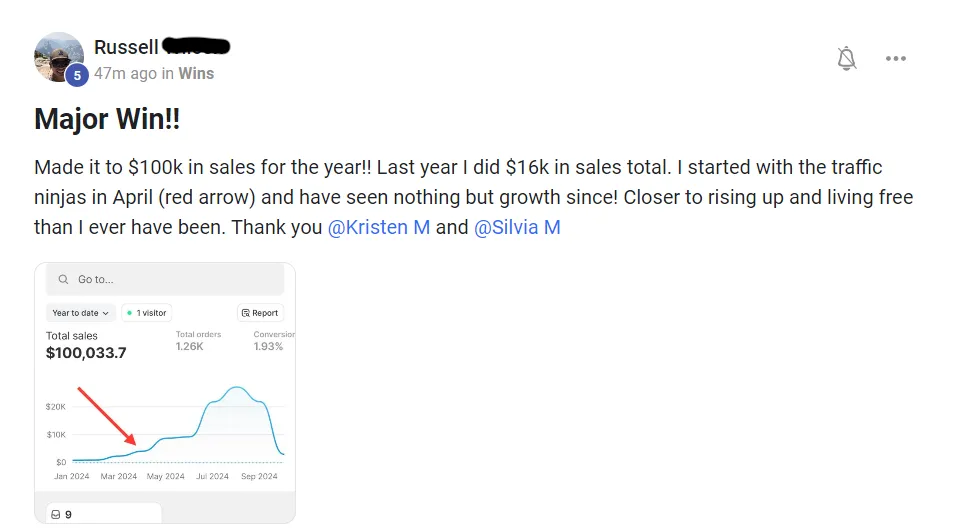Open the Wins category link

tap(196, 73)
